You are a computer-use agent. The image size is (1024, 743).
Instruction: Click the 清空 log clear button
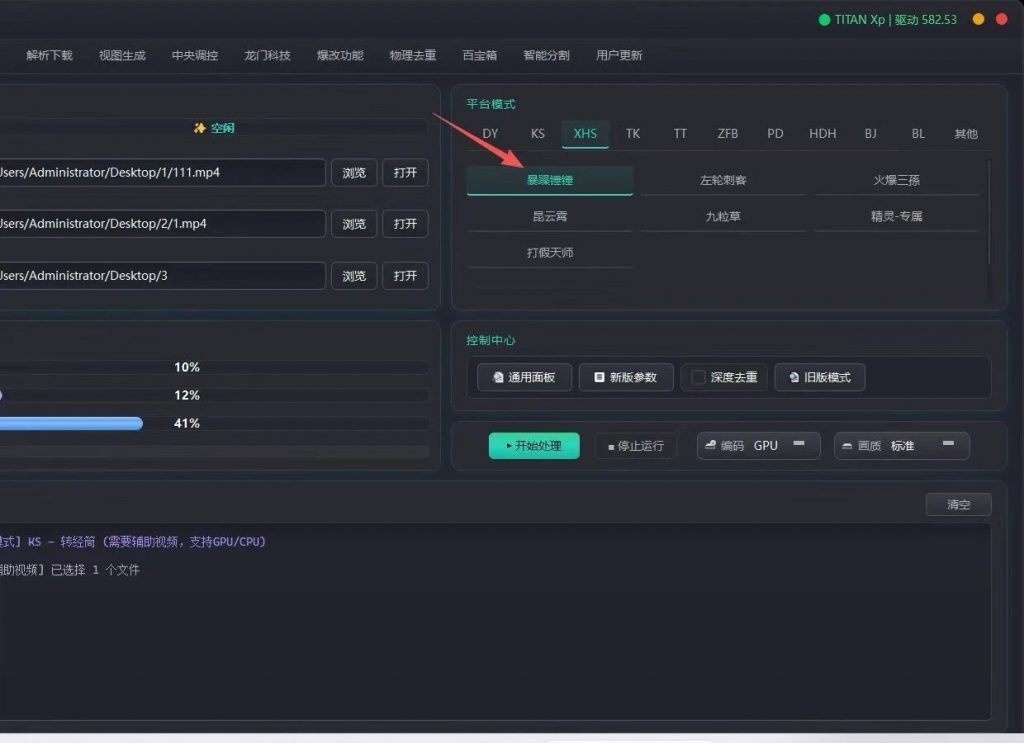click(x=958, y=505)
